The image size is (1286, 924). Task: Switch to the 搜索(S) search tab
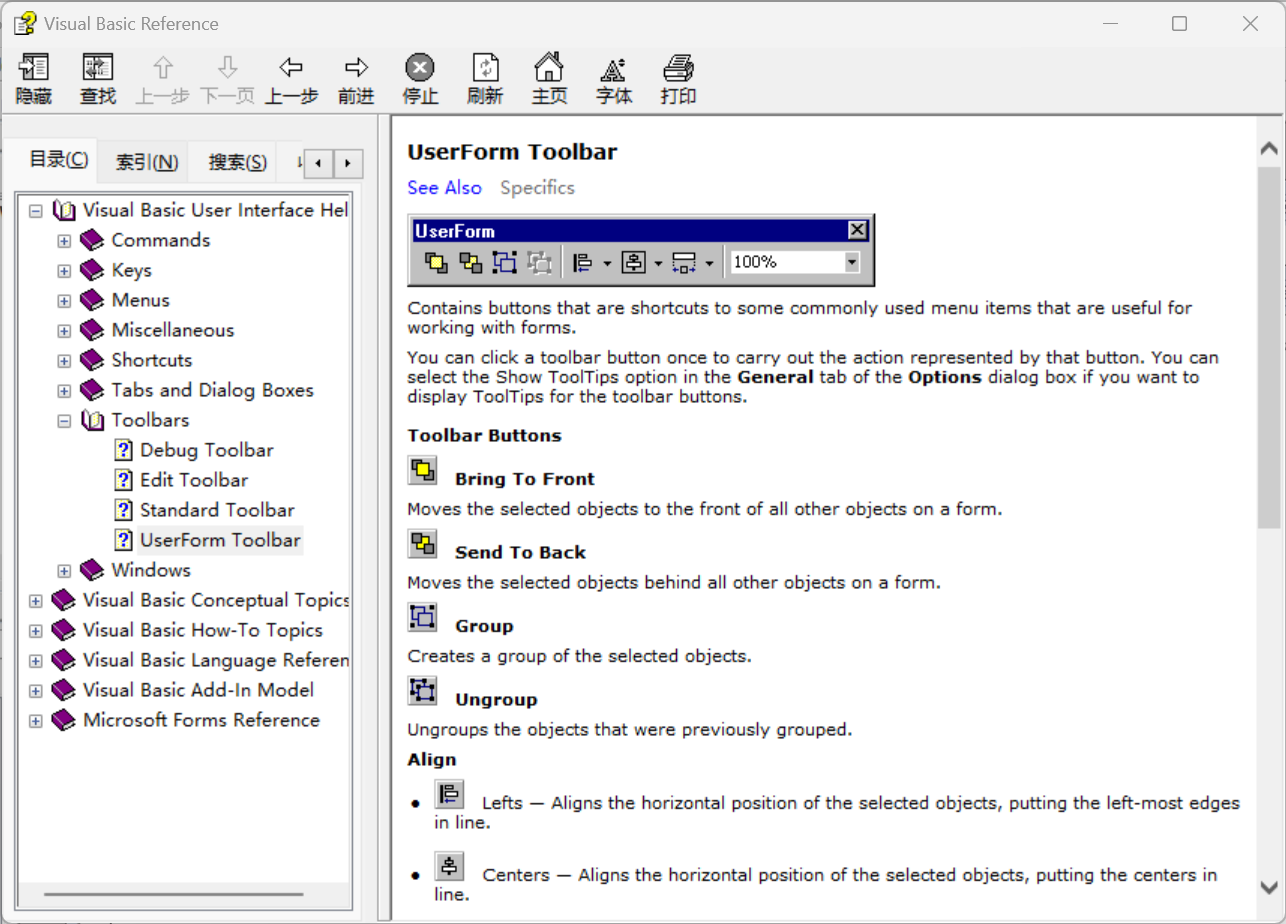(238, 162)
